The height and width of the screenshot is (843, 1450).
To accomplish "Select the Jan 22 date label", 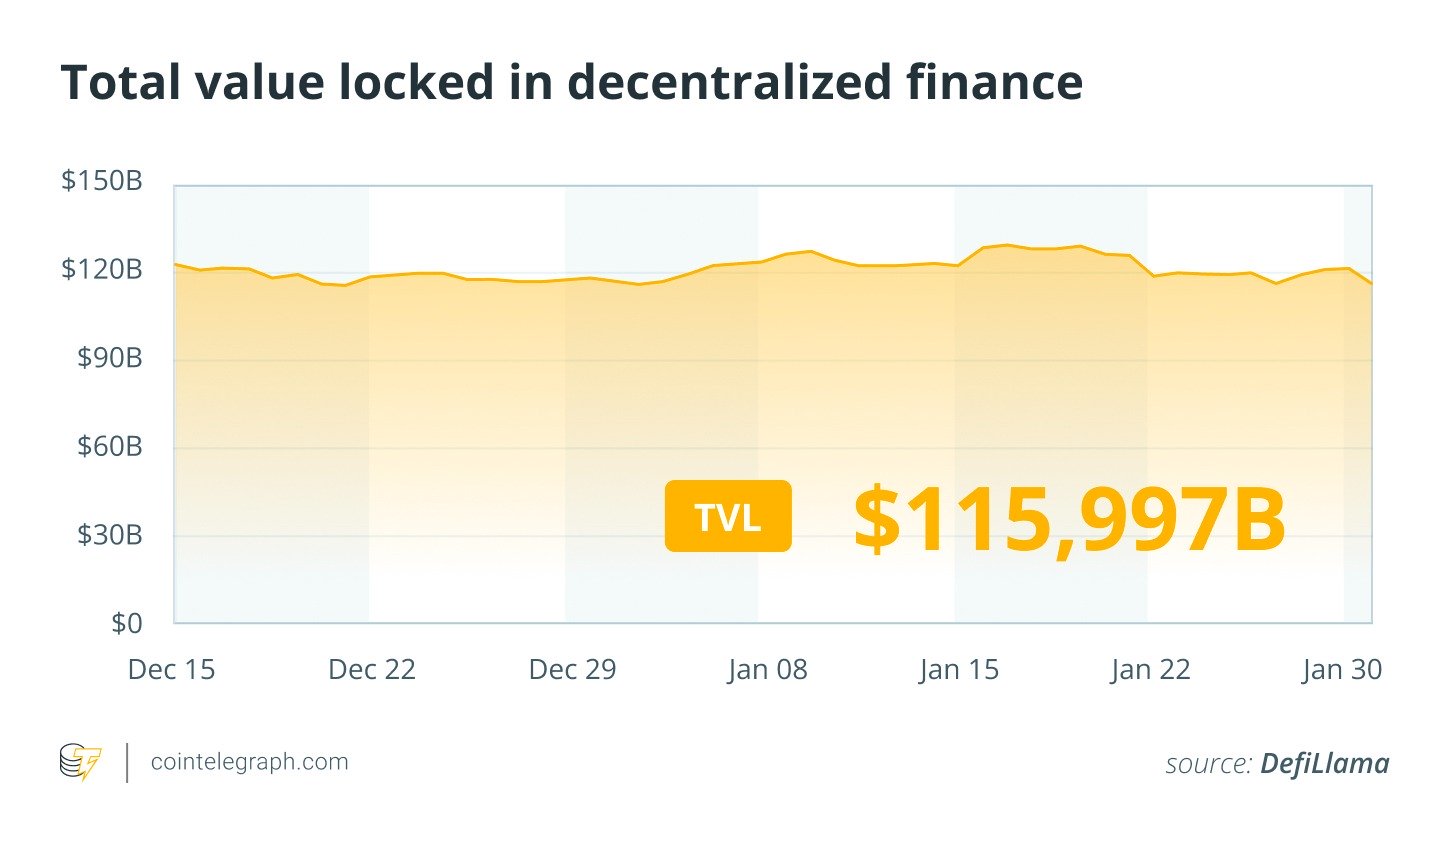I will tap(1150, 670).
